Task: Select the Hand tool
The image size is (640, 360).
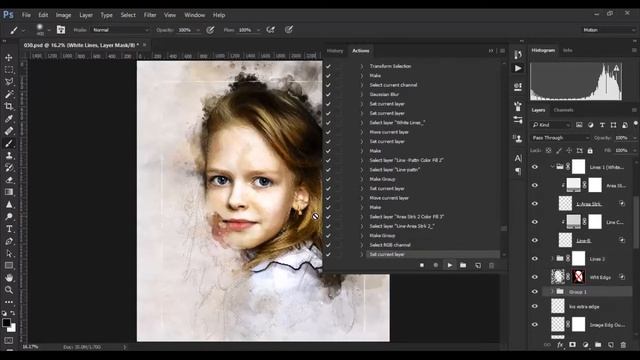Action: [9, 278]
